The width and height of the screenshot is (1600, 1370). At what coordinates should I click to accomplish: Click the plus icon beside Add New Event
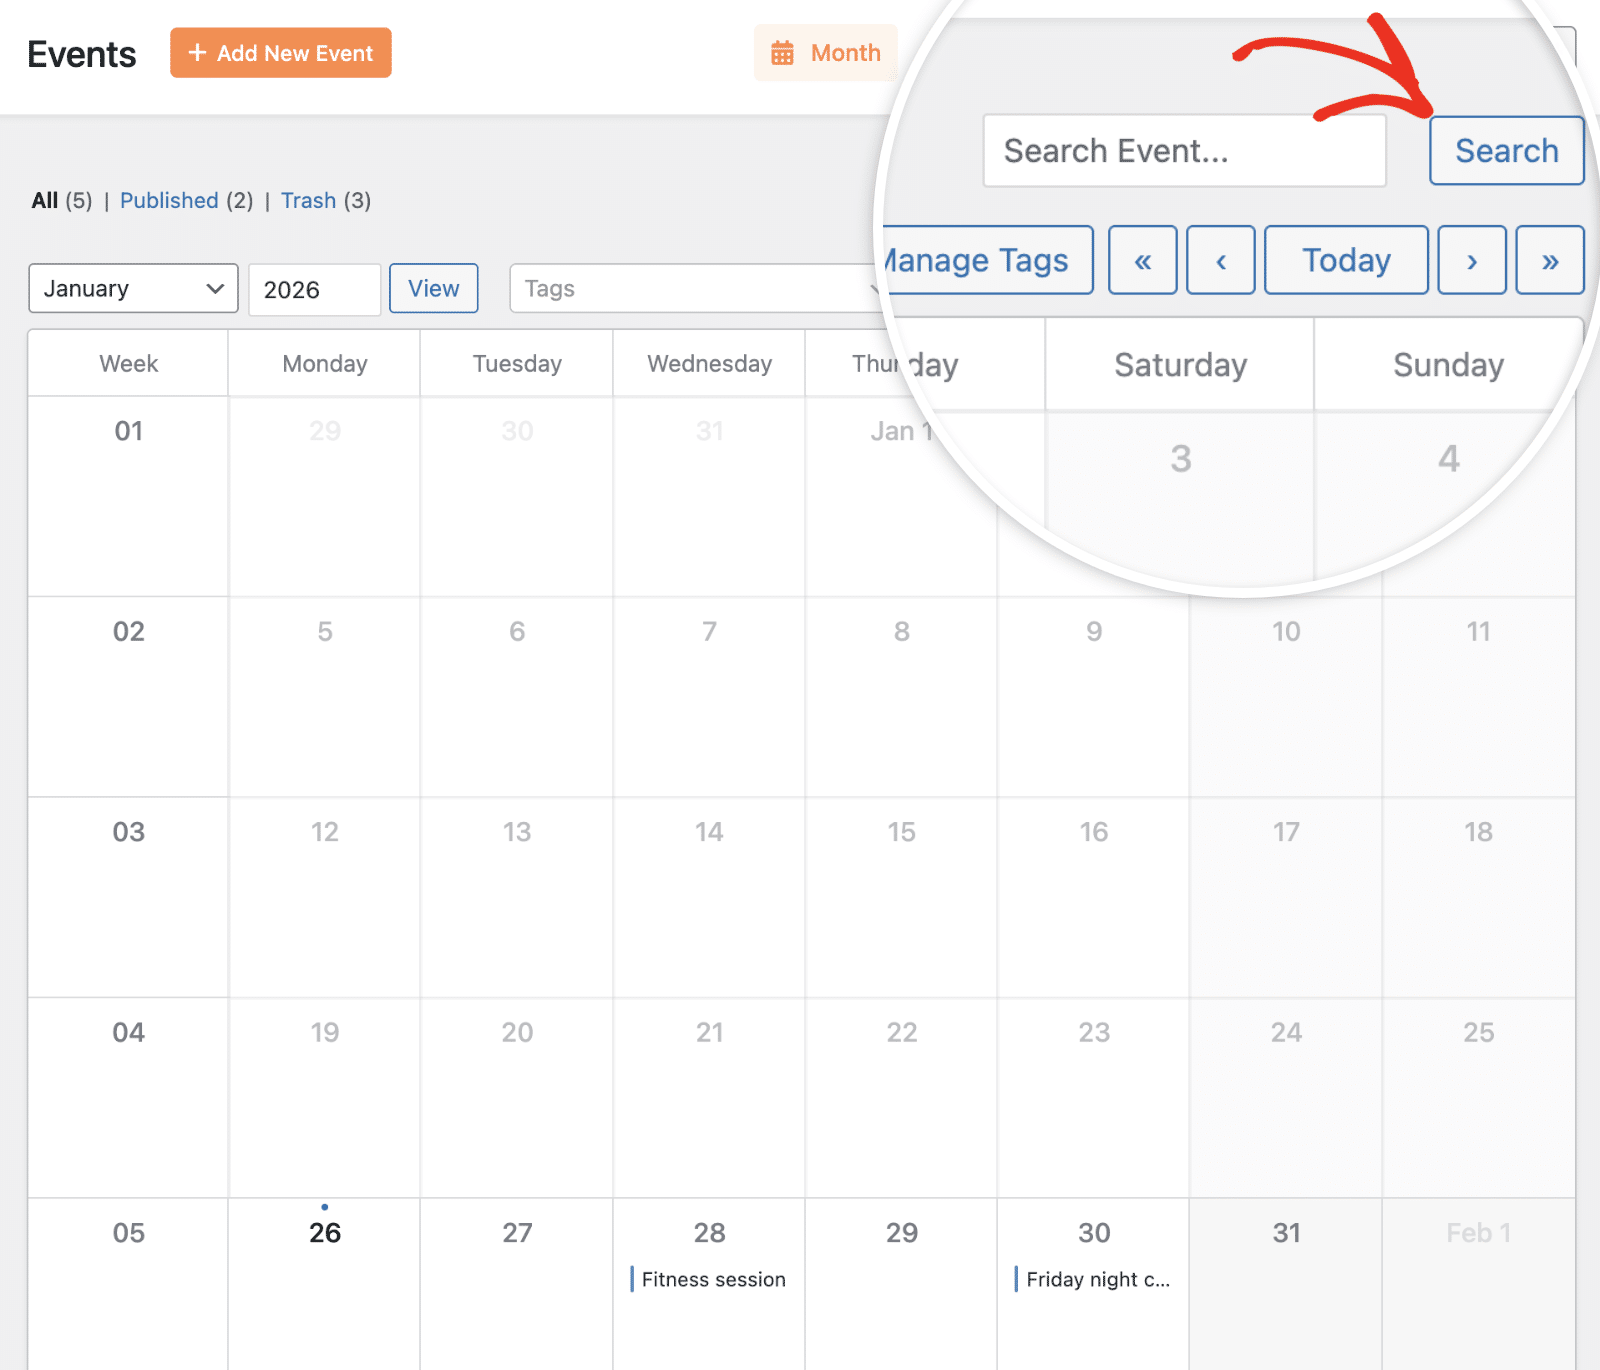[197, 53]
